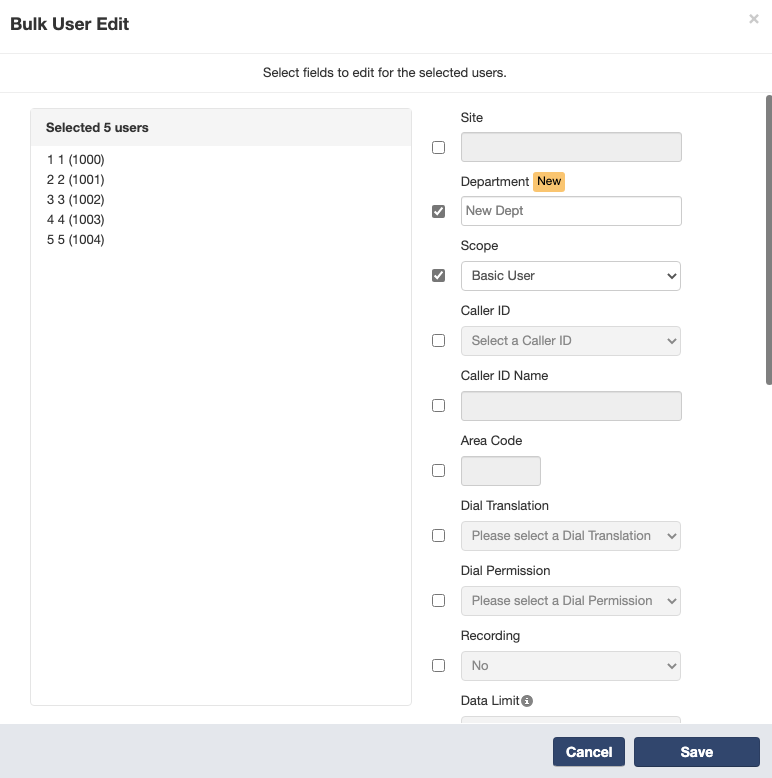Close the Bulk User Edit dialog
This screenshot has height=778, width=772.
click(754, 19)
